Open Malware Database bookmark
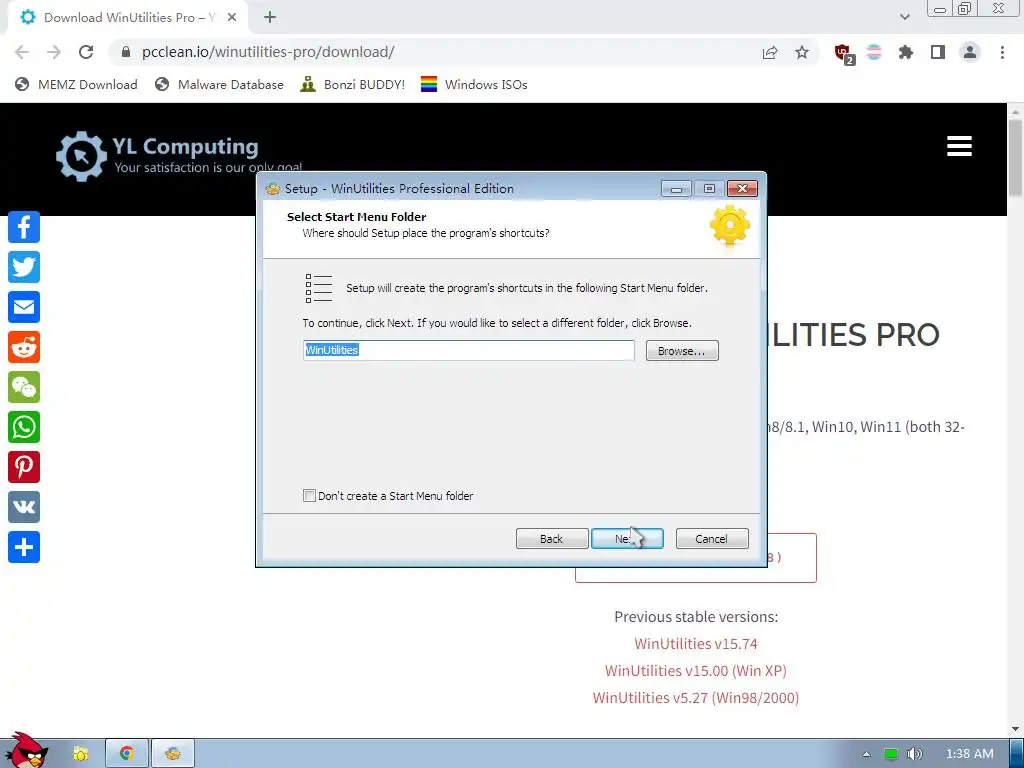Screen dimensions: 1024x768 [219, 84]
